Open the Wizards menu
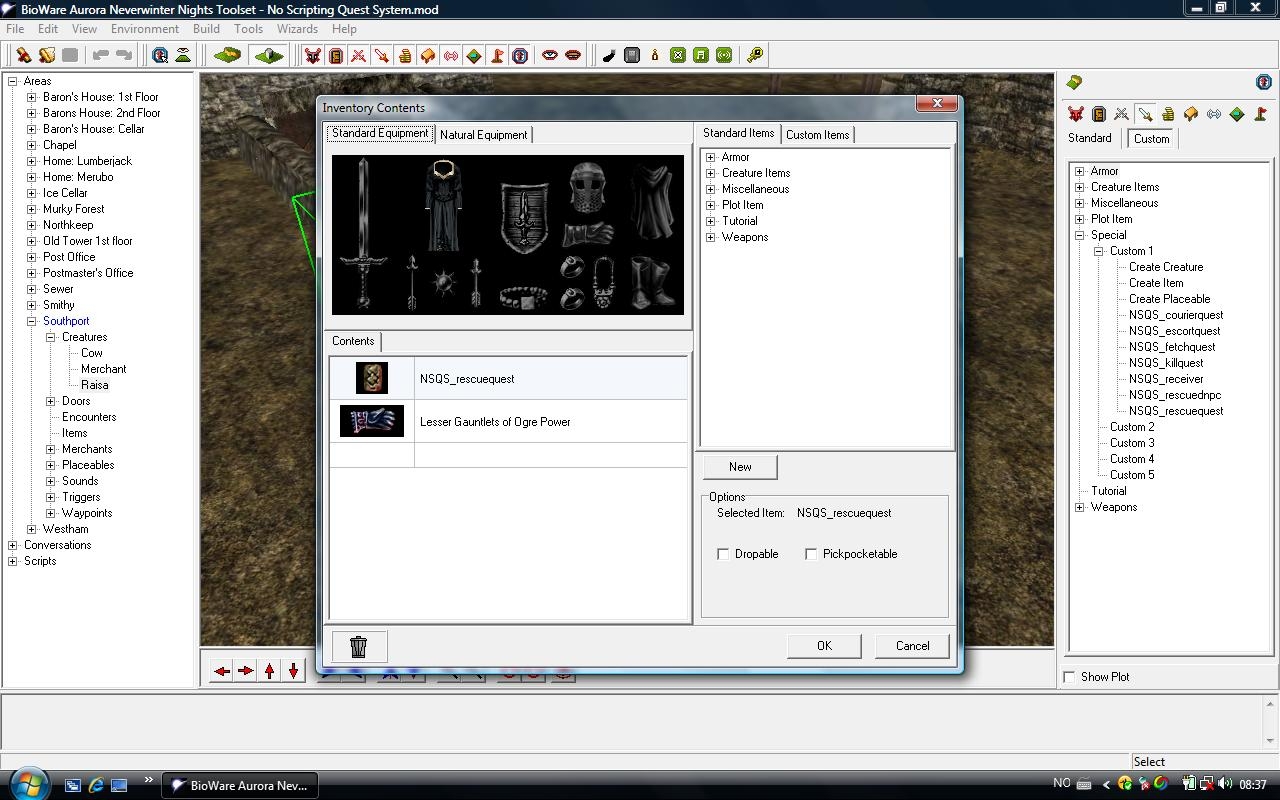Image resolution: width=1280 pixels, height=800 pixels. point(297,29)
